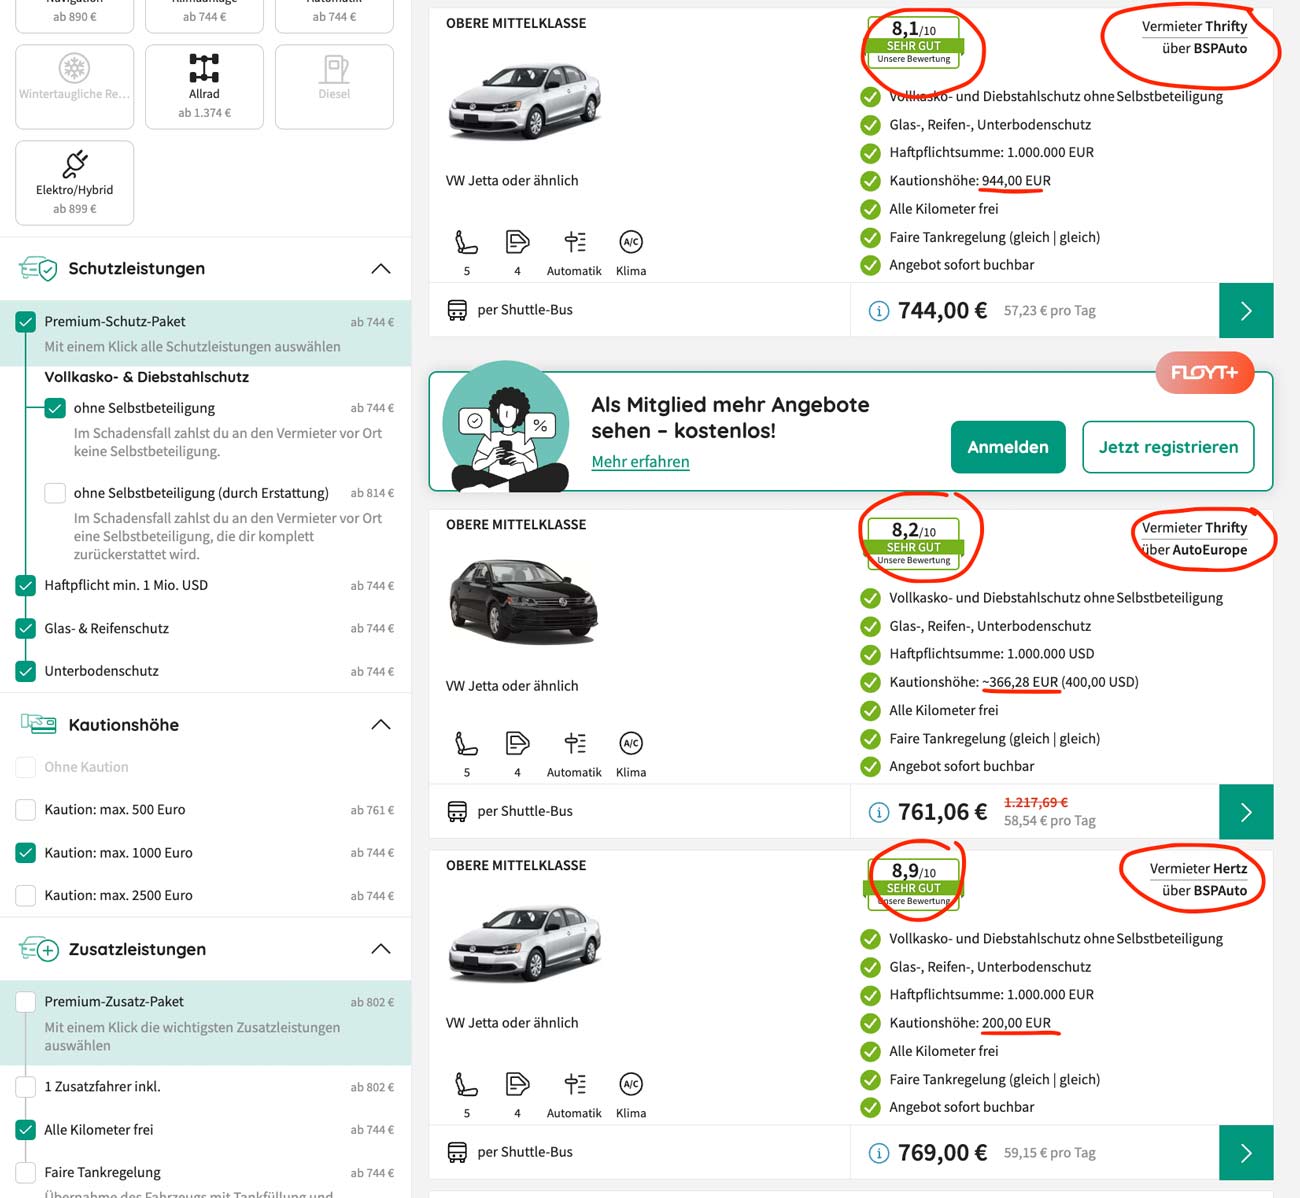Select the Elektro/Hybrid filter tile
Image resolution: width=1300 pixels, height=1198 pixels.
click(75, 183)
